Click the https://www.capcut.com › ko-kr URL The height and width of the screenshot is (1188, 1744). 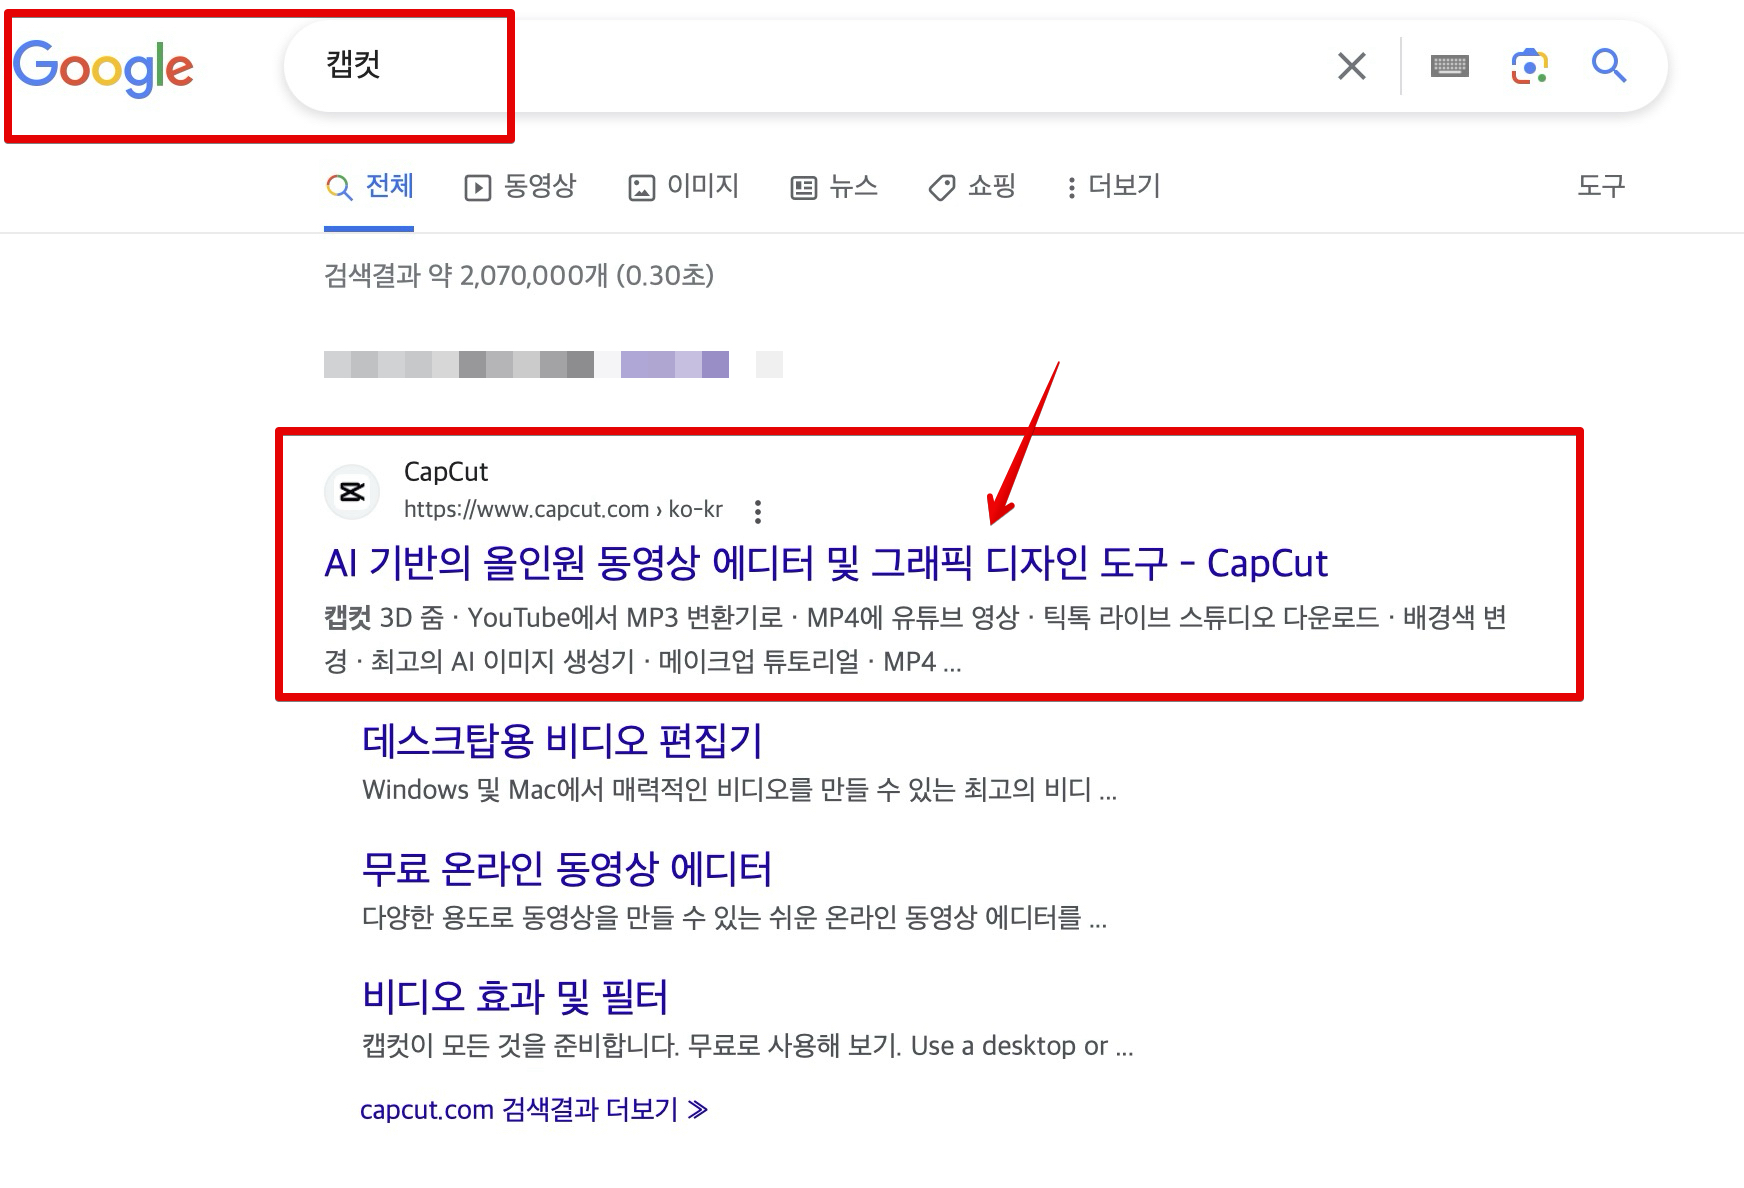point(563,509)
